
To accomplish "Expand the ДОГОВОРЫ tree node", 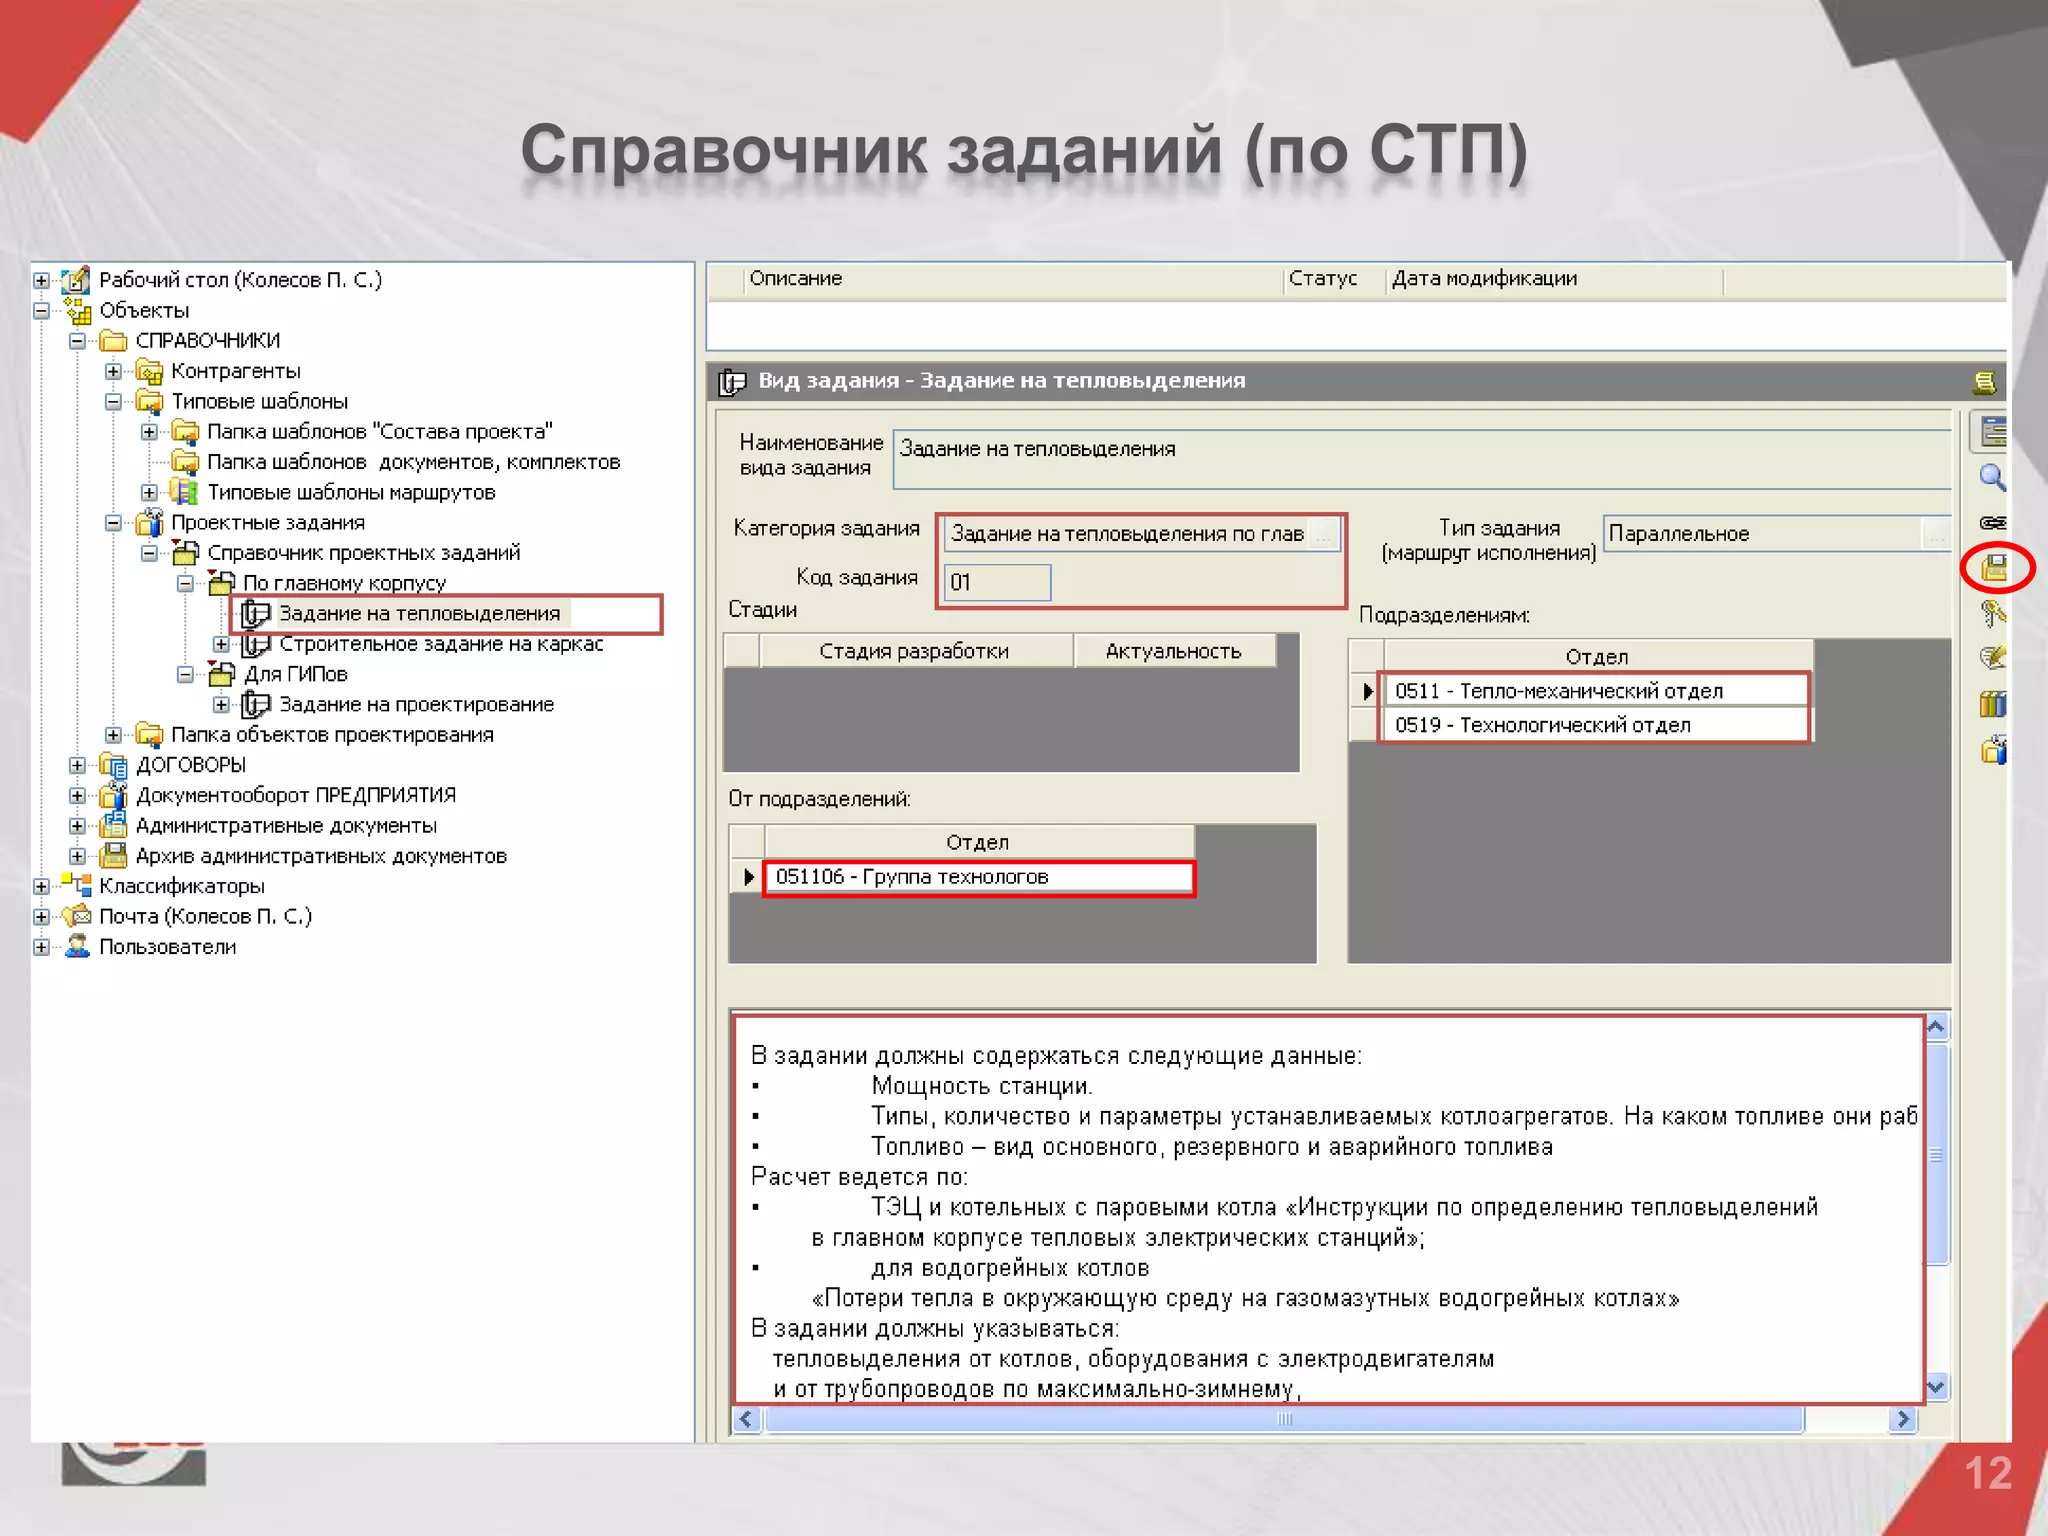I will (x=77, y=765).
